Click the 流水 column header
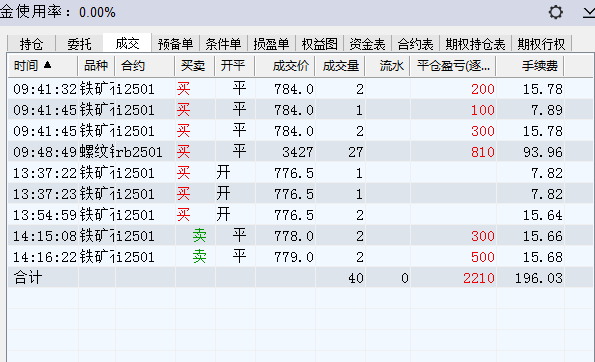This screenshot has height=362, width=595. pyautogui.click(x=387, y=66)
